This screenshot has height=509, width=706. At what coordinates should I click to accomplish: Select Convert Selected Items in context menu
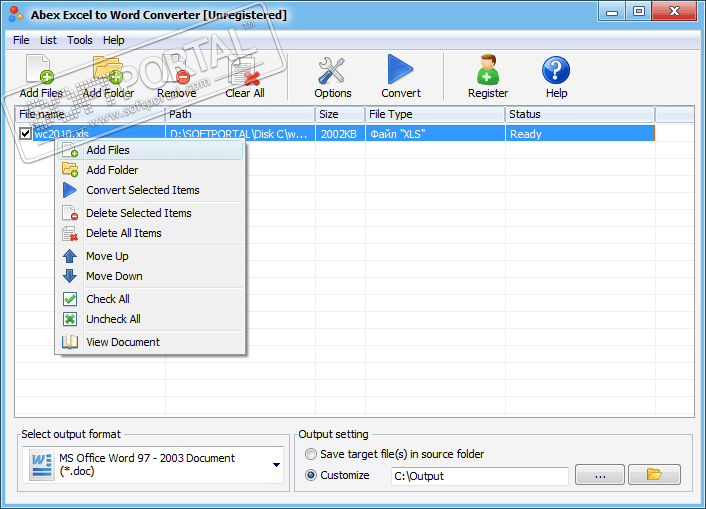coord(150,190)
